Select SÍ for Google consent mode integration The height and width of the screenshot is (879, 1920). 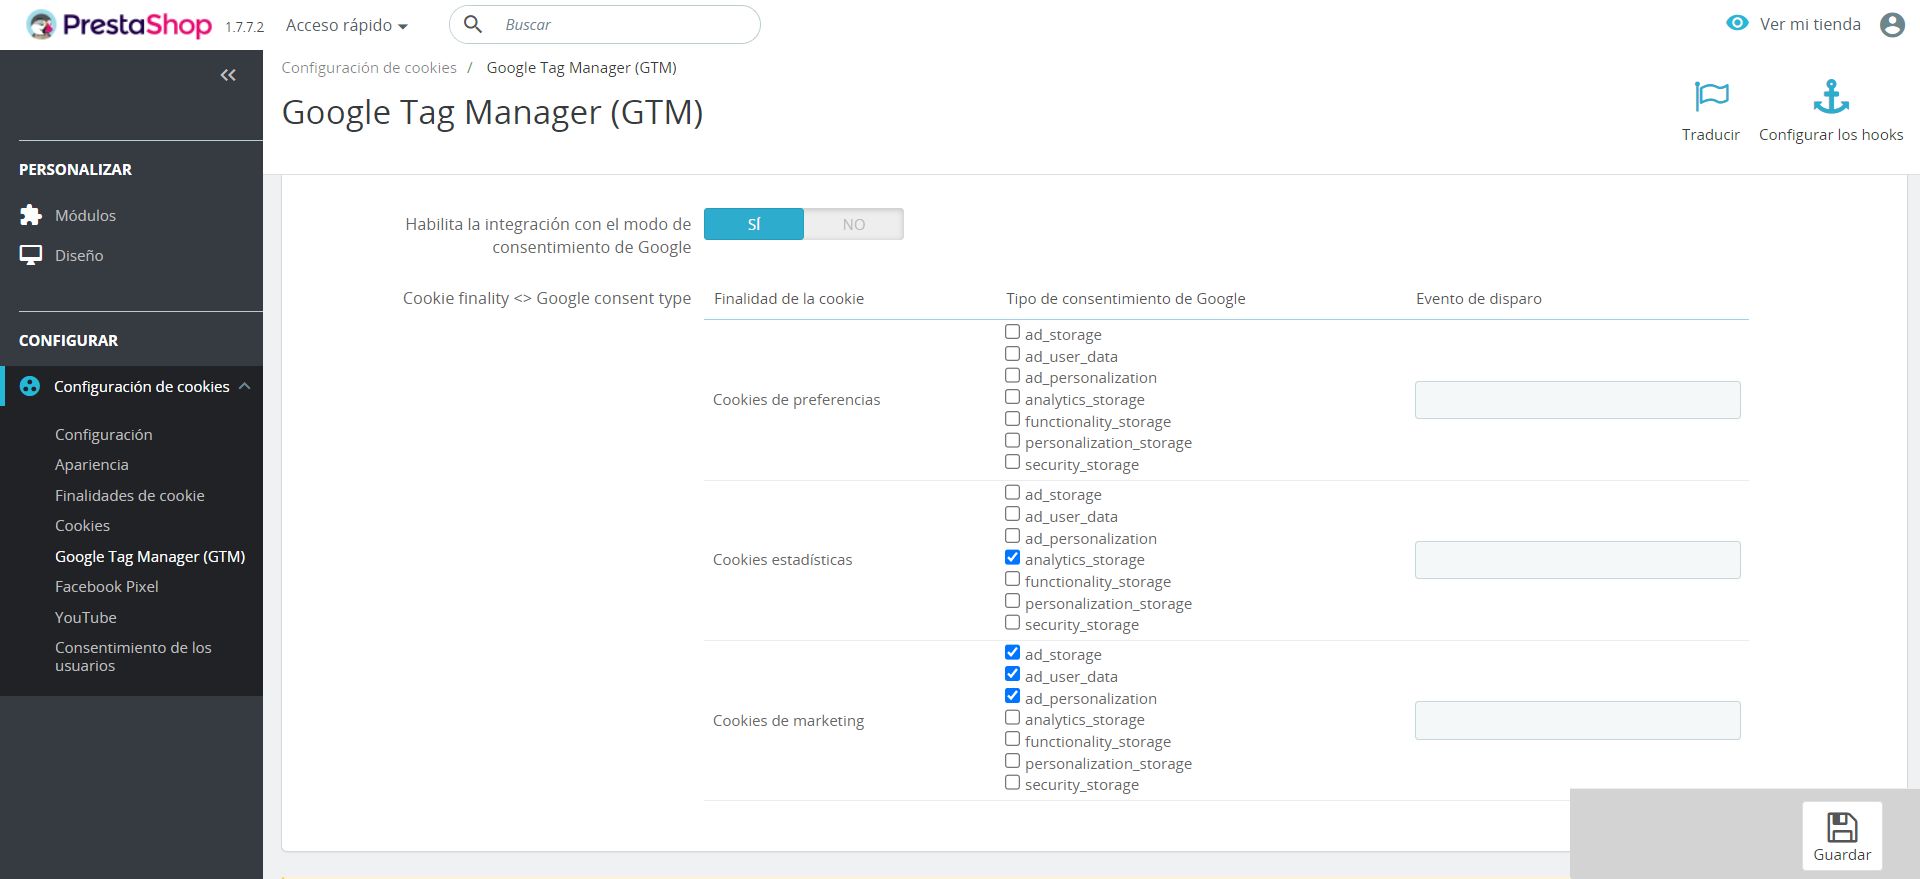coord(754,224)
